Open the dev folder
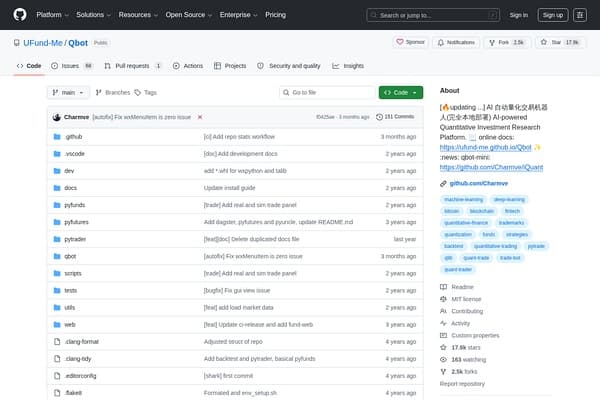Viewport: 600px width, 400px height. point(69,171)
